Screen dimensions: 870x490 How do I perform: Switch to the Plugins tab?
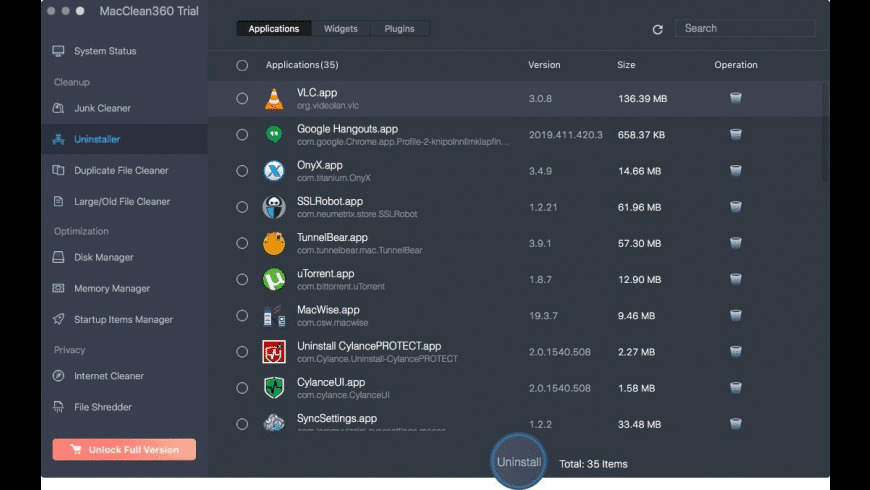click(x=400, y=29)
